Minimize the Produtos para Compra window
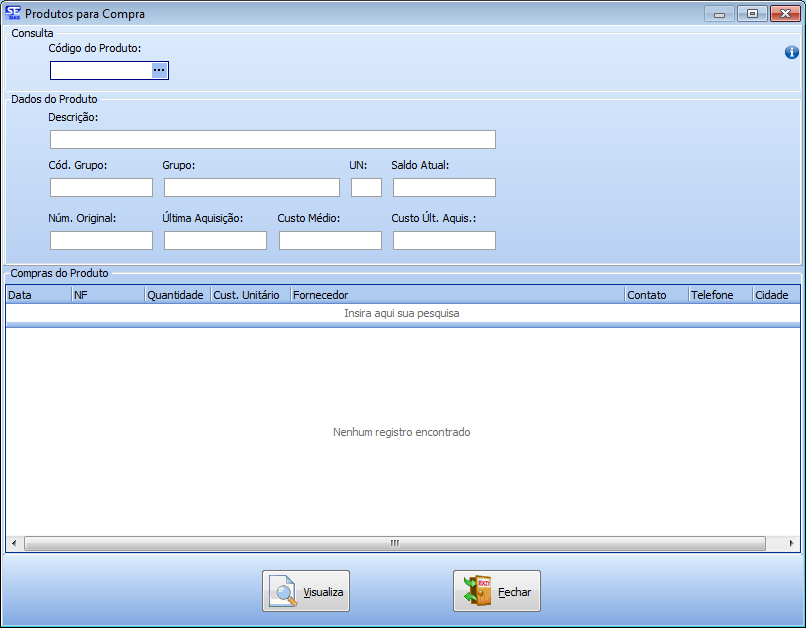This screenshot has height=628, width=806. pyautogui.click(x=719, y=14)
